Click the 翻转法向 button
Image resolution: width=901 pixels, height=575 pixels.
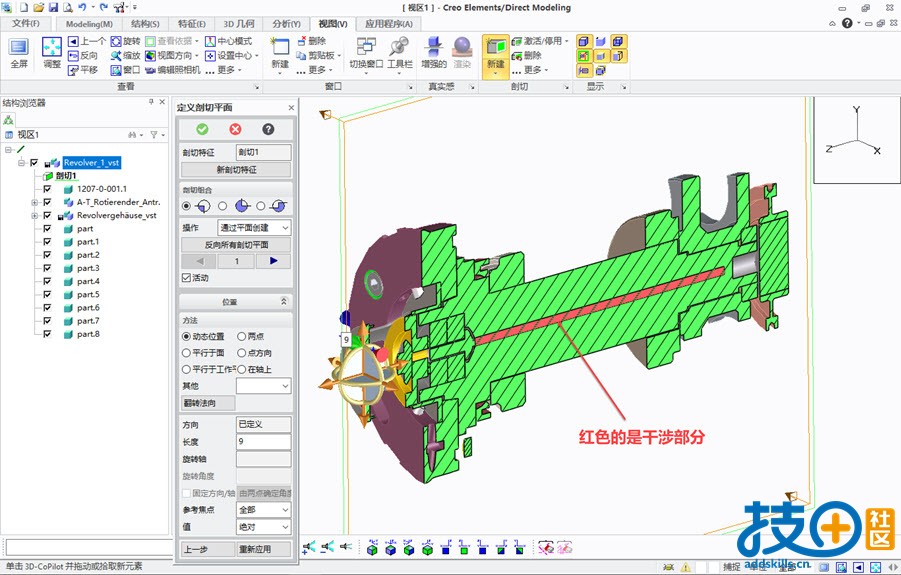208,403
